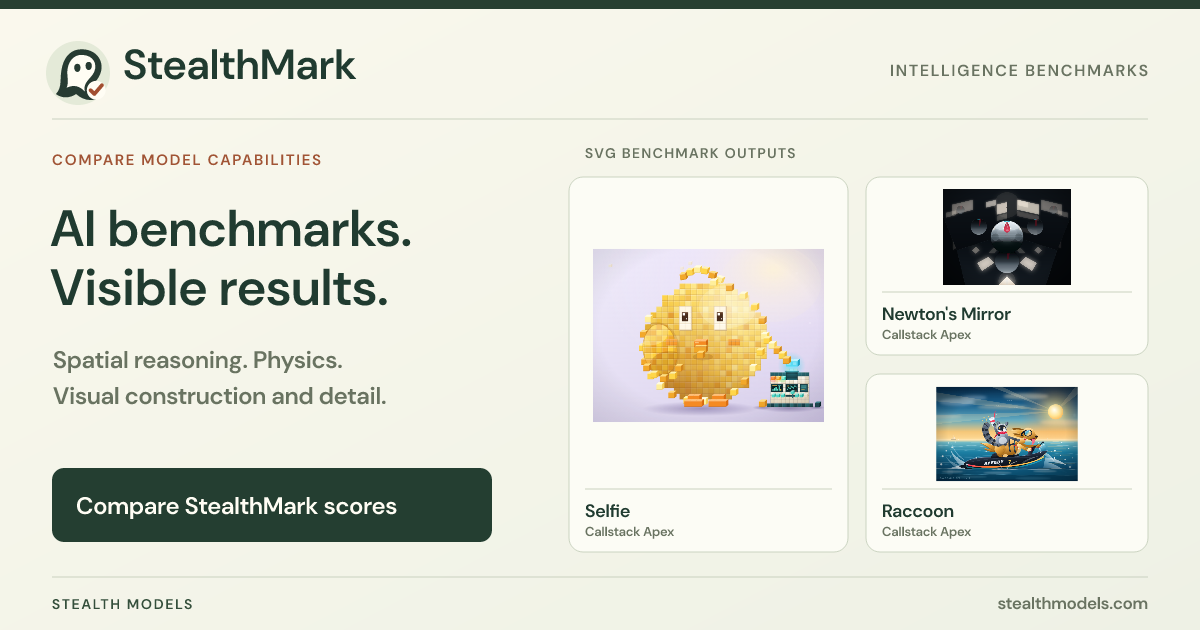This screenshot has height=630, width=1200.
Task: Click Callstack Apex under Selfie
Action: (629, 532)
